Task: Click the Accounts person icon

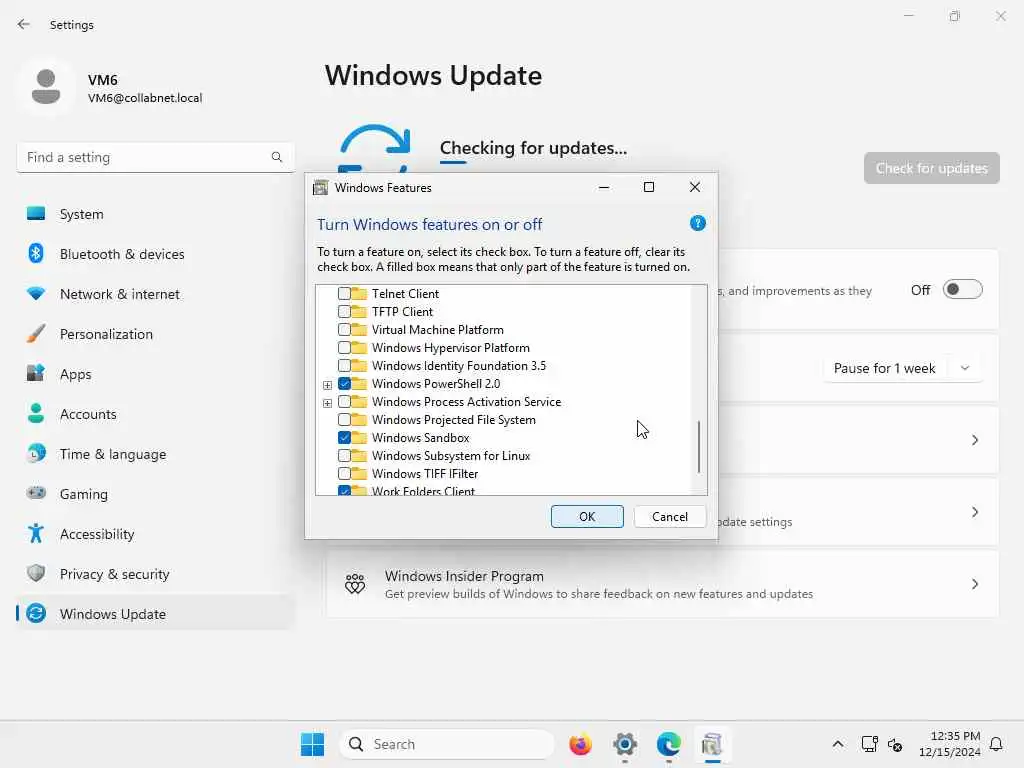Action: click(x=36, y=413)
